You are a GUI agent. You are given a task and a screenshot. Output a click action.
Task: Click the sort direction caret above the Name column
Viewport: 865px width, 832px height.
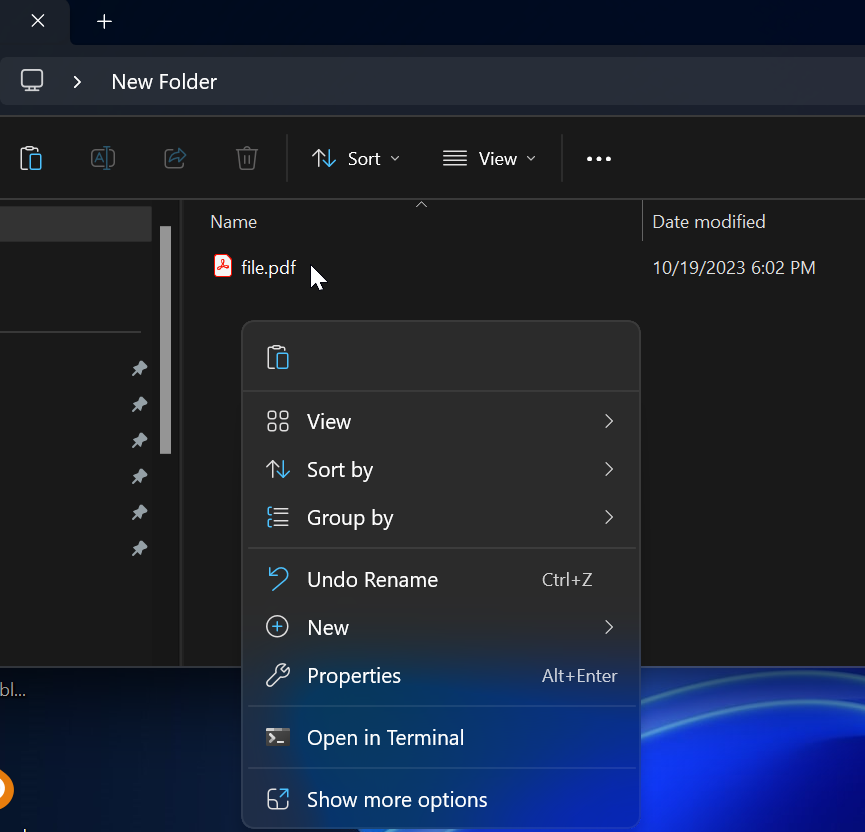[421, 205]
